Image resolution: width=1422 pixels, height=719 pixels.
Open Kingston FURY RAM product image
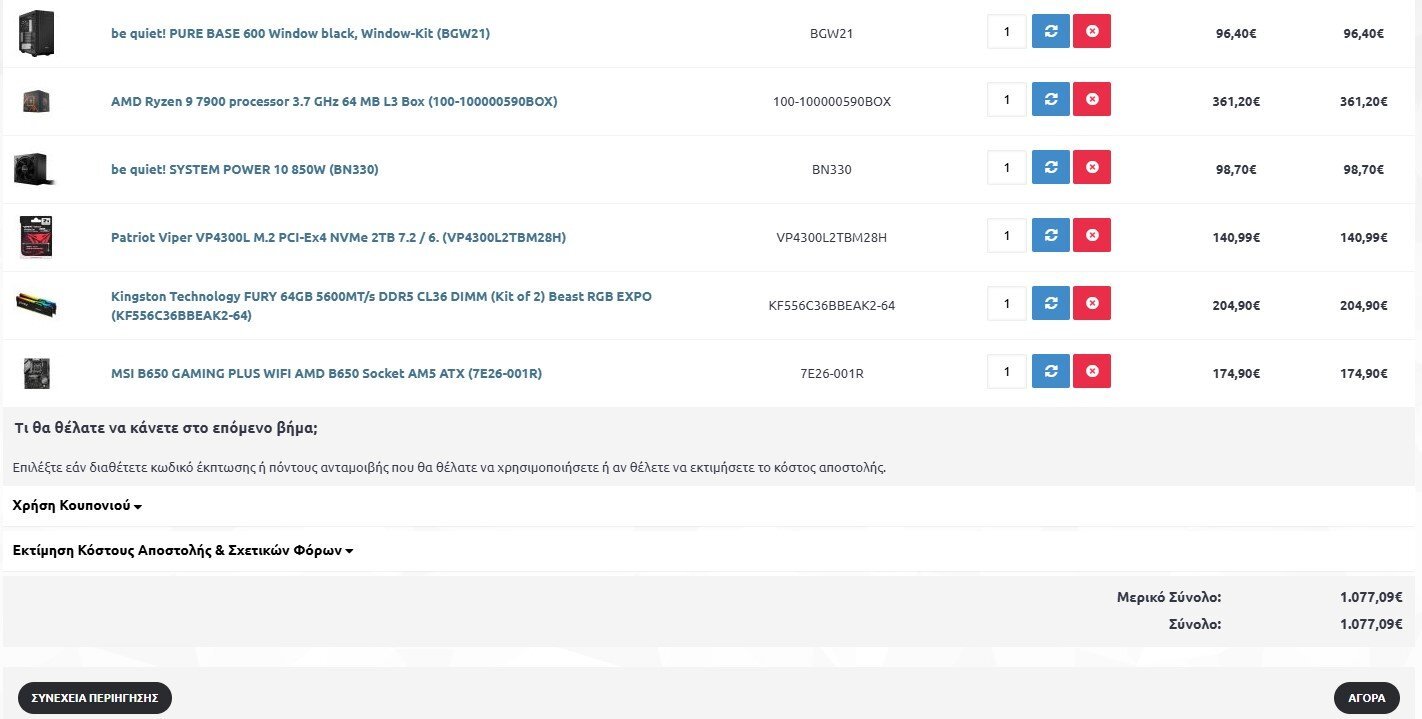36,304
